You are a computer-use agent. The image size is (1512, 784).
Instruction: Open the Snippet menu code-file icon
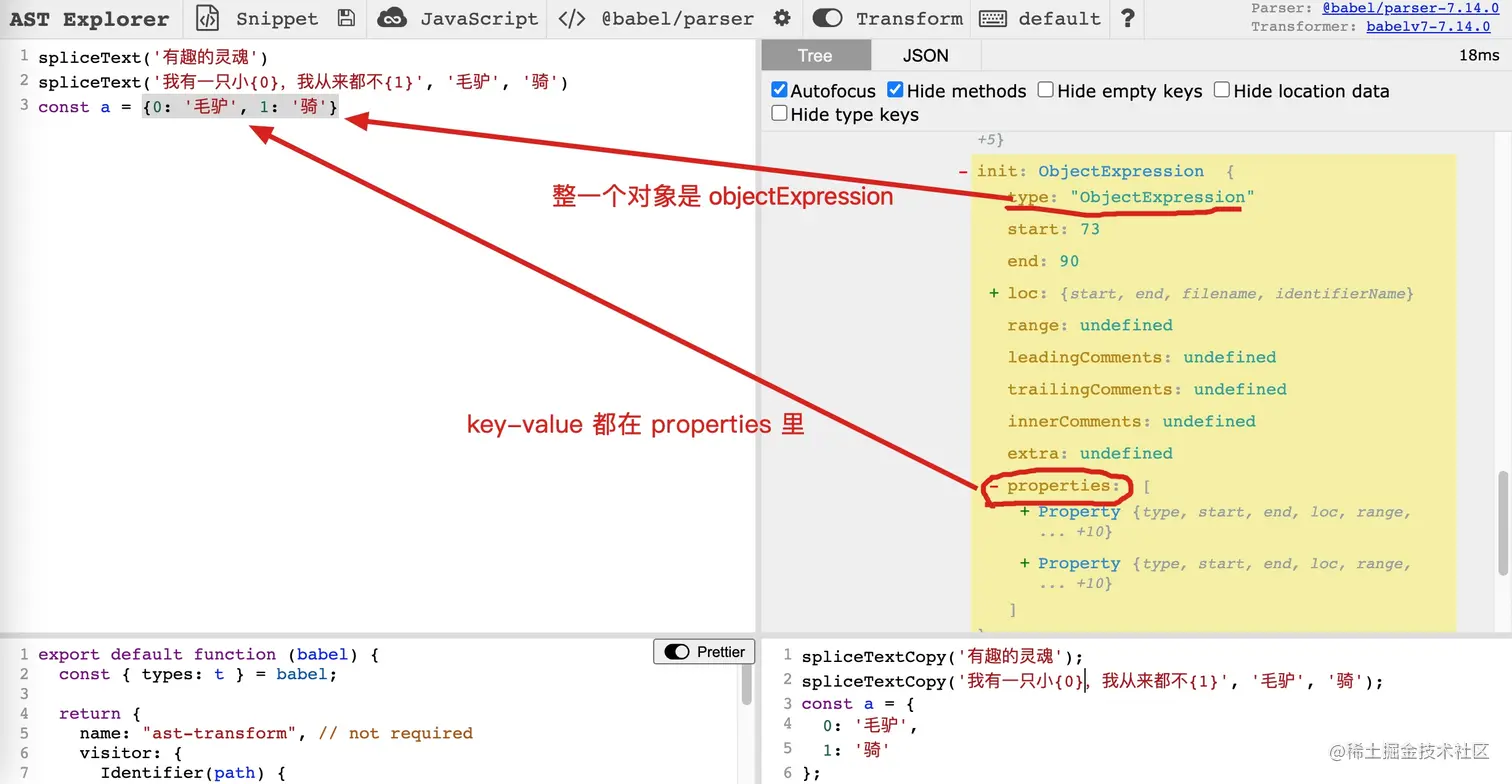pos(207,18)
